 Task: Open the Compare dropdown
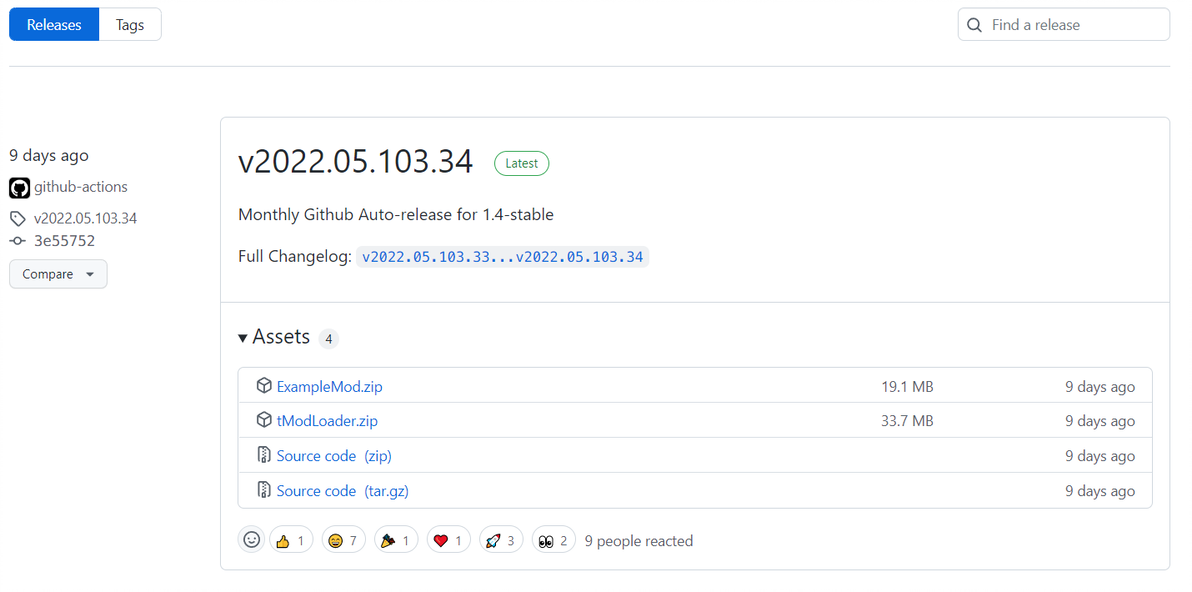coord(58,274)
